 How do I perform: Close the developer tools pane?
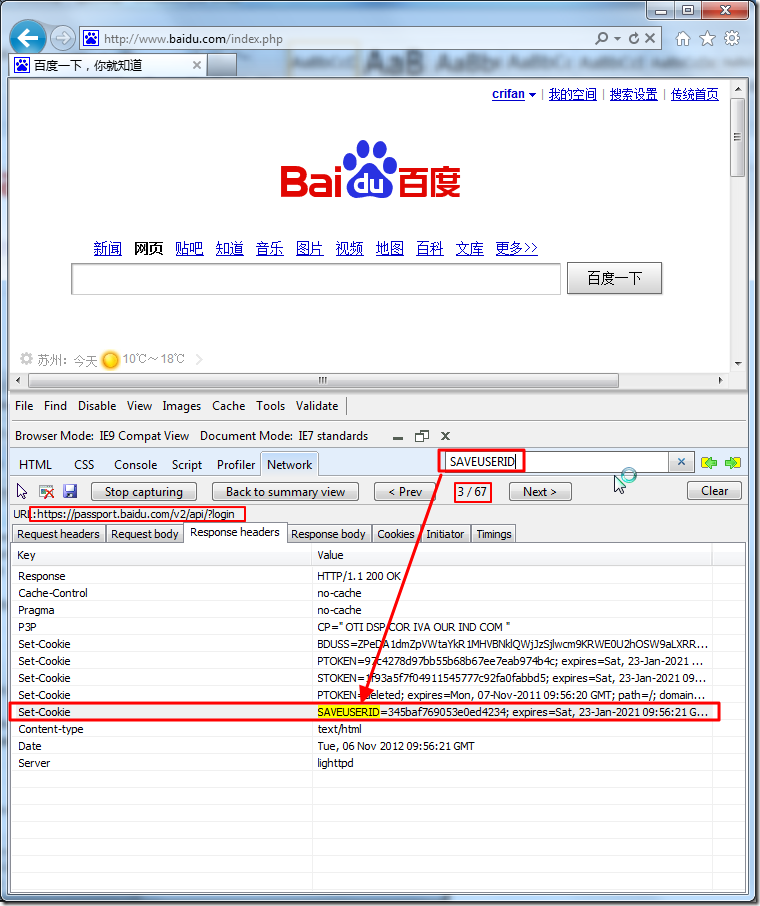pos(445,436)
